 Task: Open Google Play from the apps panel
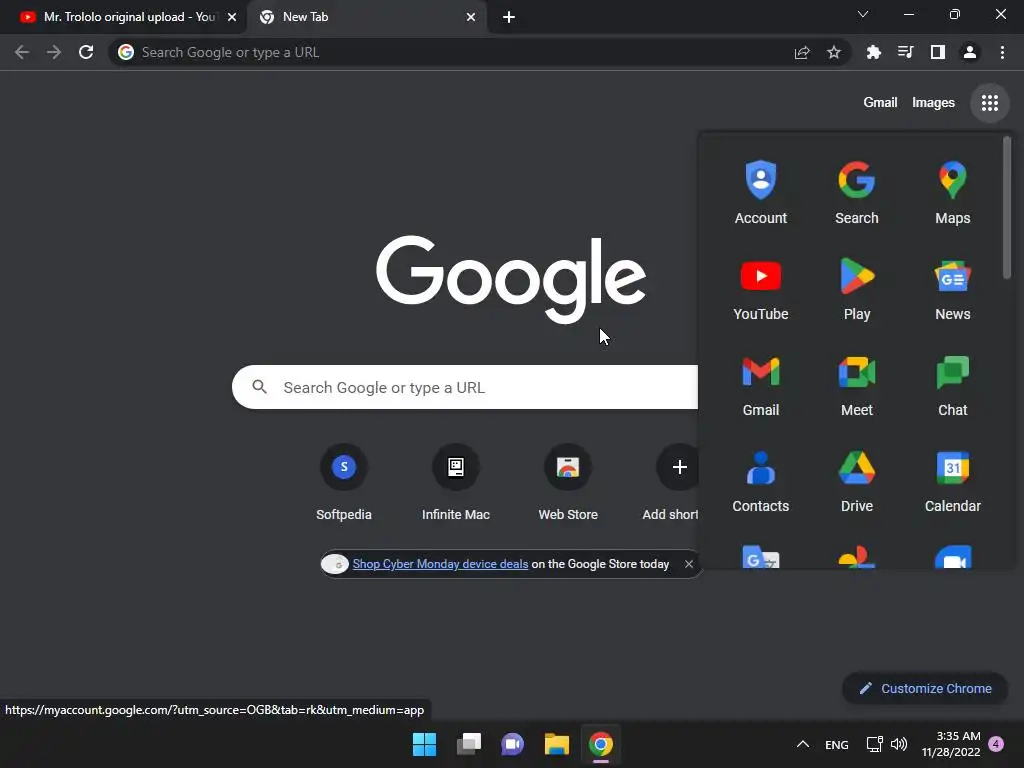pos(856,289)
